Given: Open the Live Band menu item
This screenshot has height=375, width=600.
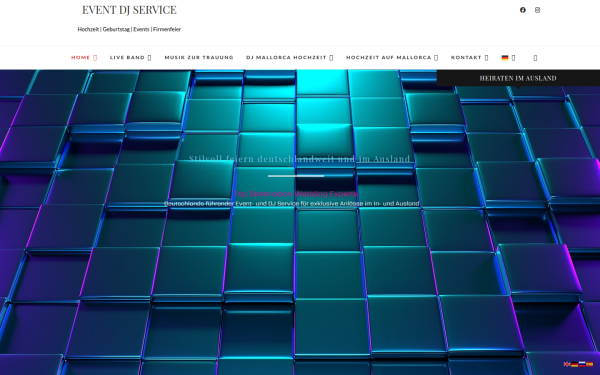Looking at the screenshot, I should pos(127,57).
